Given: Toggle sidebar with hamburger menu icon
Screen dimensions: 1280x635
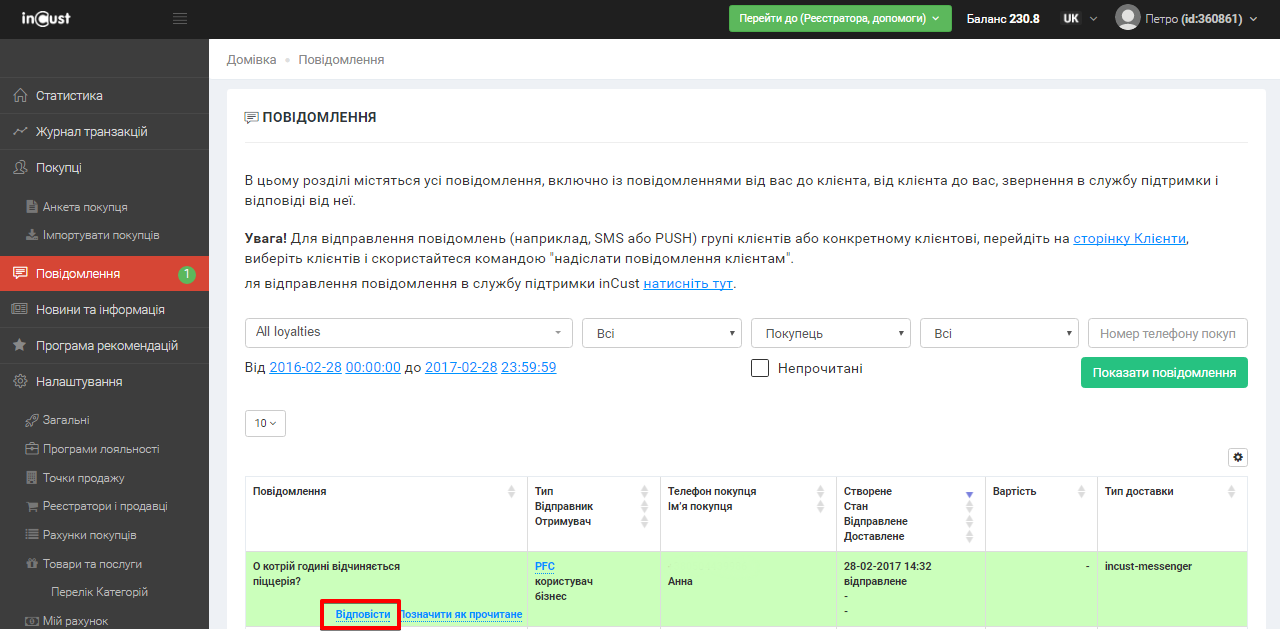Looking at the screenshot, I should (180, 19).
